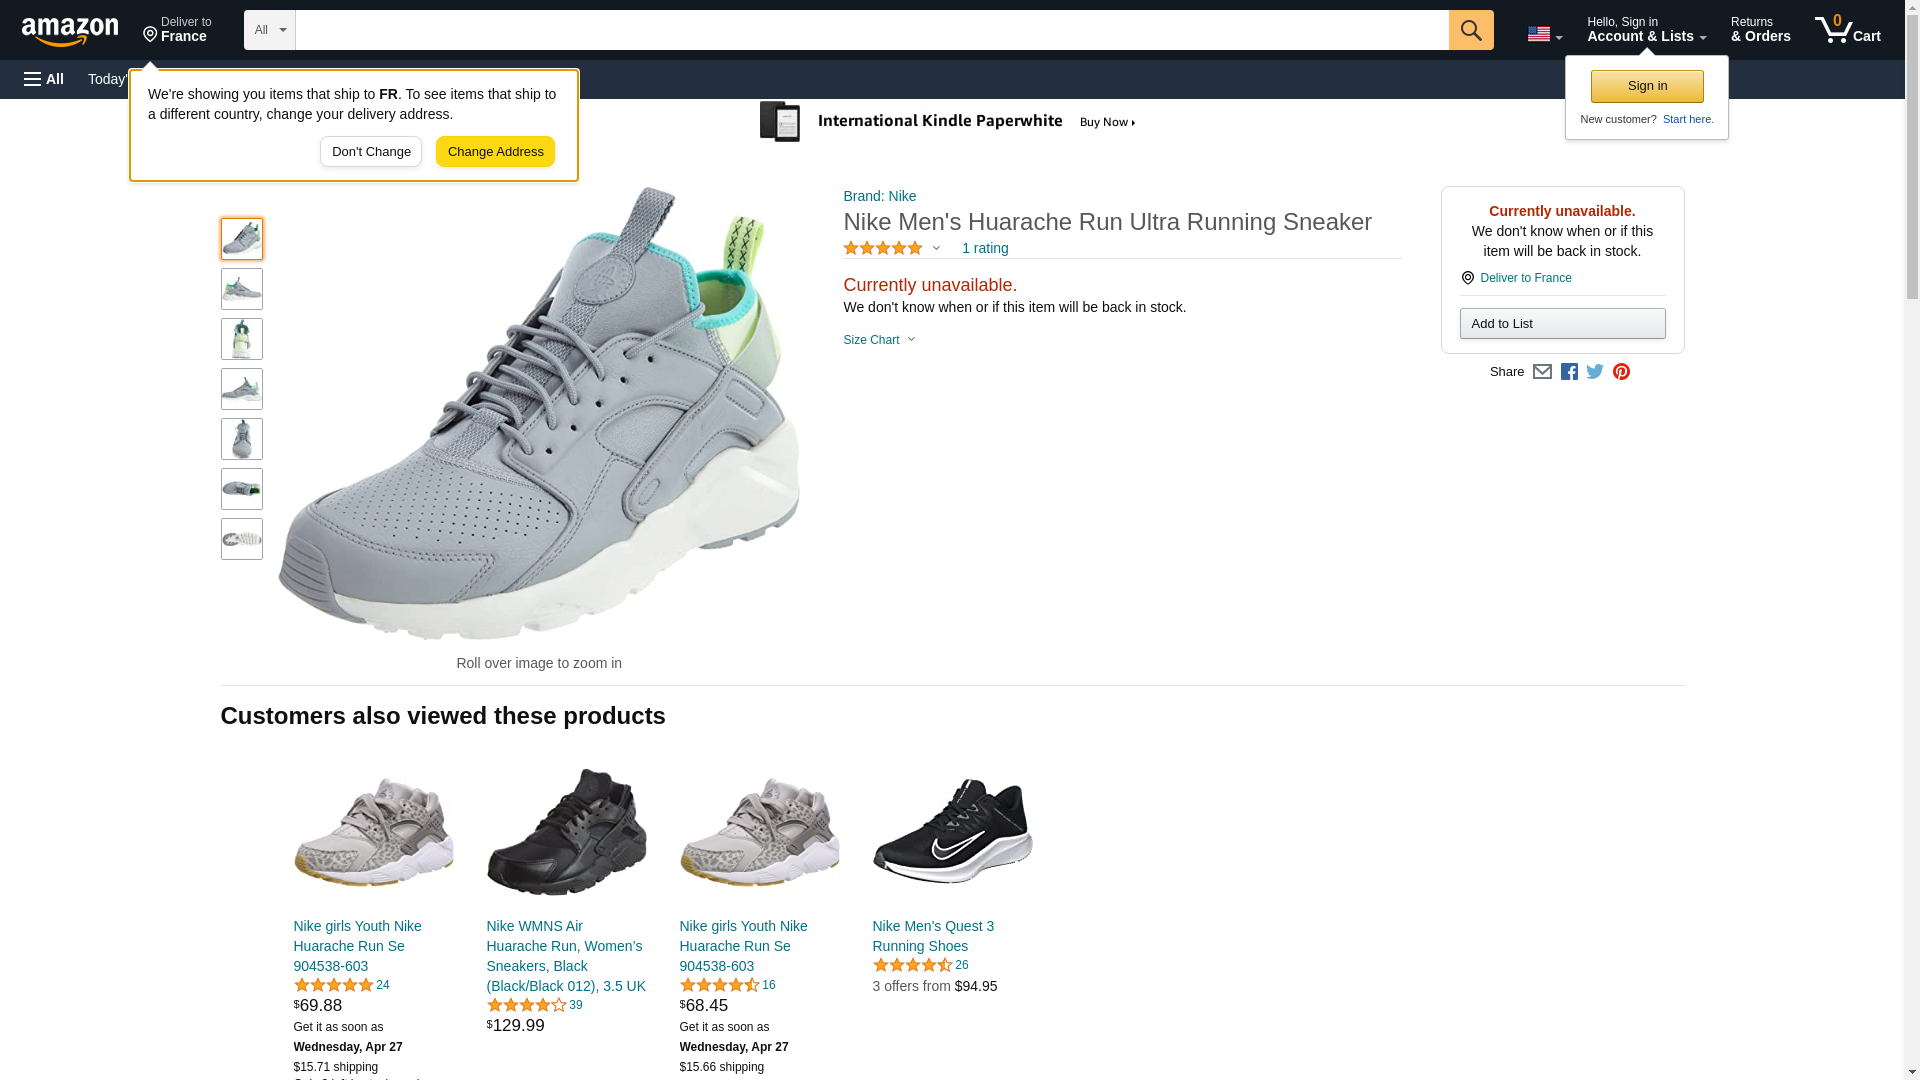Expand the Size Chart

[x=879, y=340]
